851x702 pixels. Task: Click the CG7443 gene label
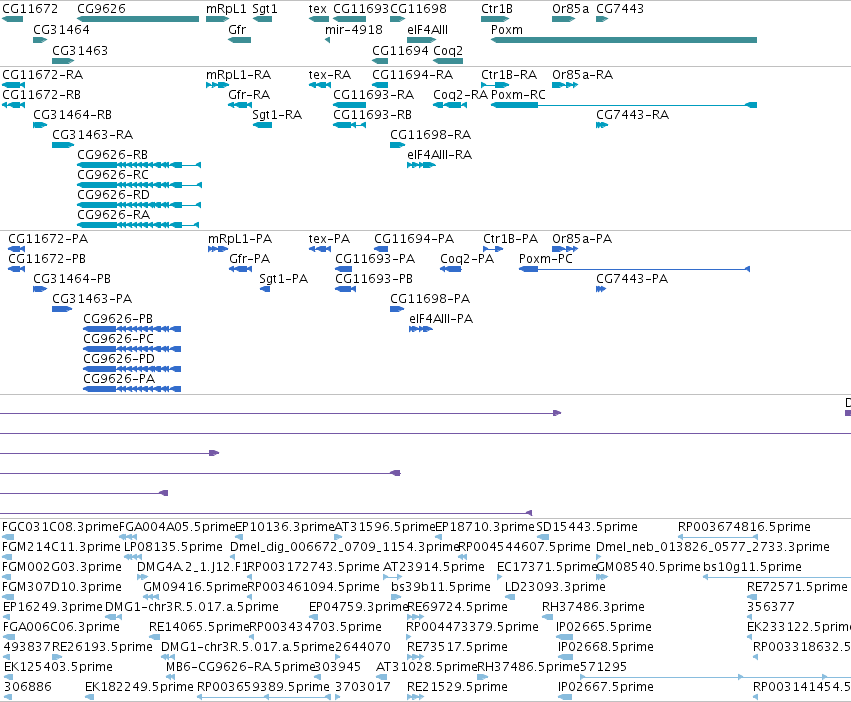[620, 9]
